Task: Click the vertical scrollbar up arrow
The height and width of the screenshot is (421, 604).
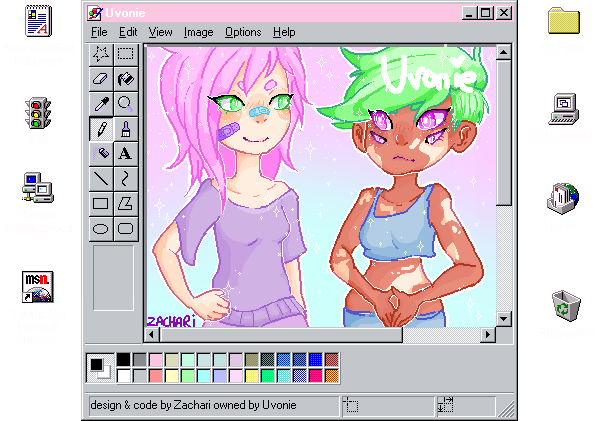Action: click(x=503, y=52)
